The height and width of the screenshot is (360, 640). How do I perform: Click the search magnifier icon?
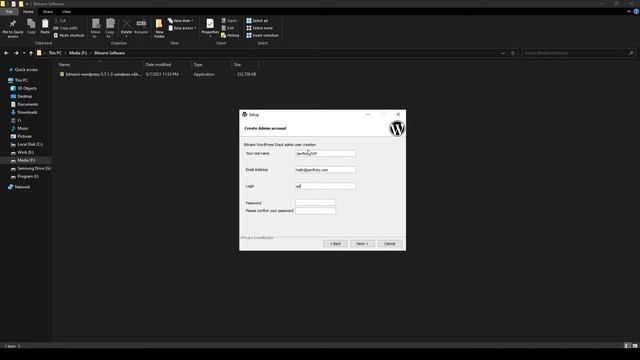[x=631, y=53]
